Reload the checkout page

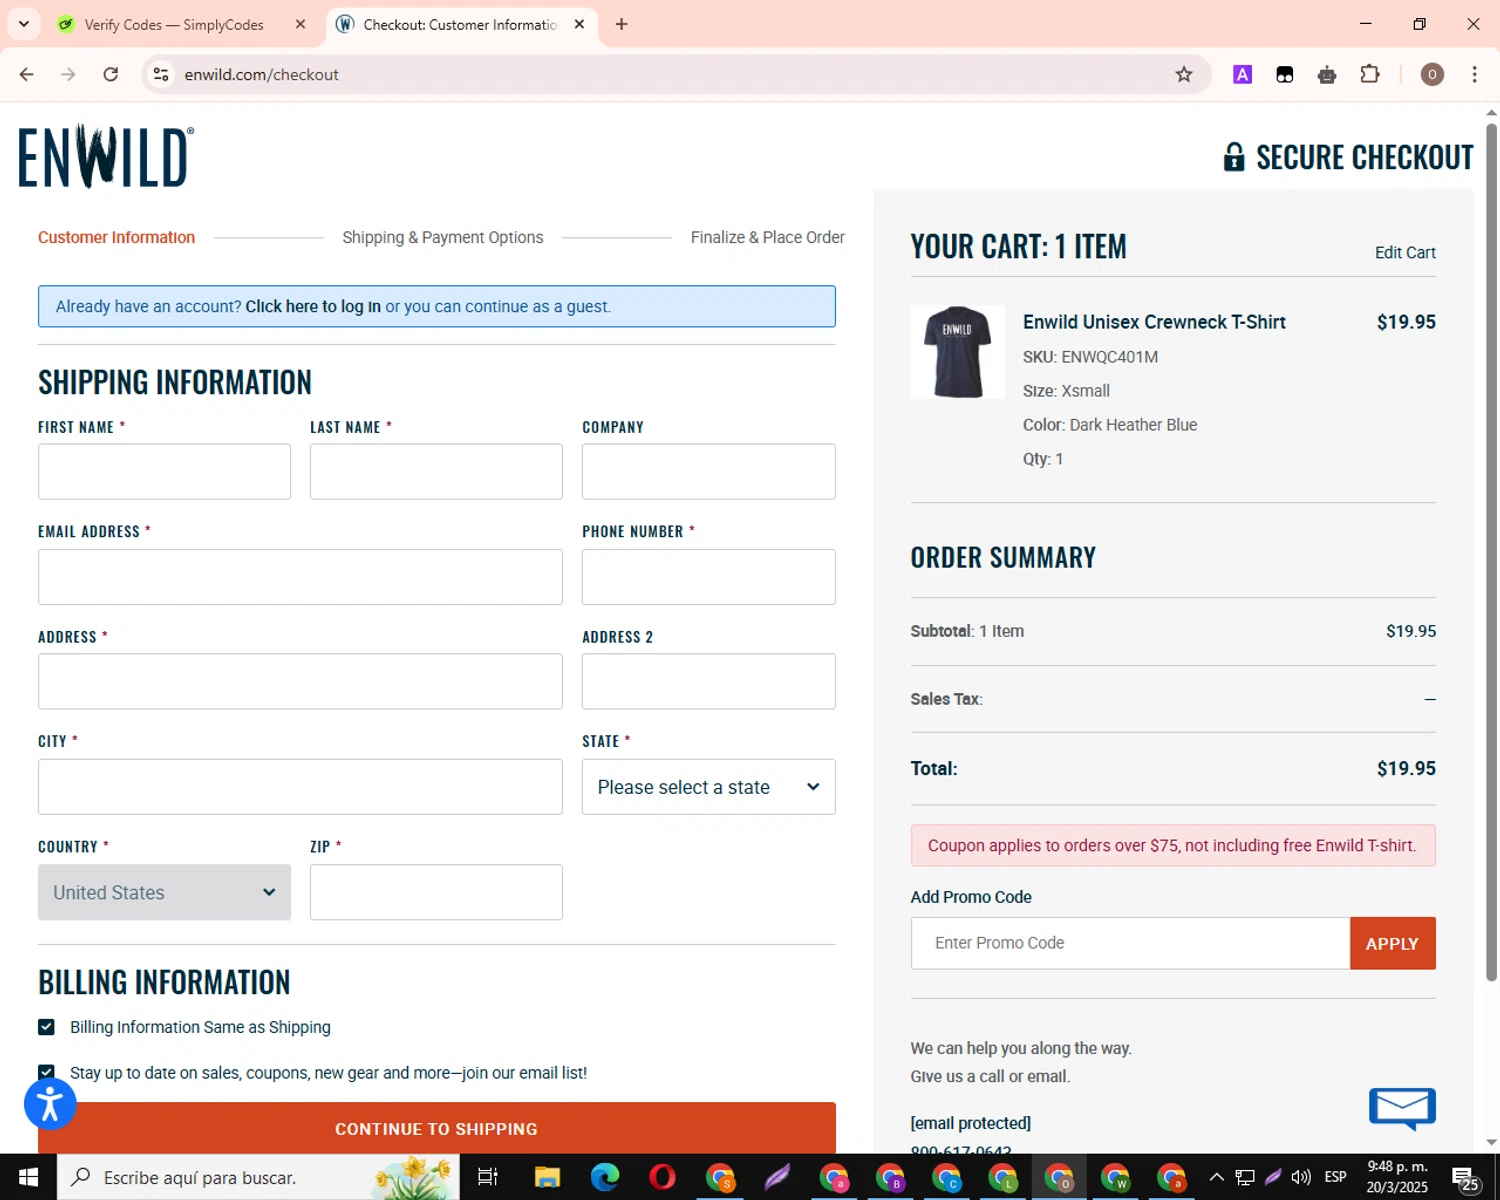[x=111, y=74]
